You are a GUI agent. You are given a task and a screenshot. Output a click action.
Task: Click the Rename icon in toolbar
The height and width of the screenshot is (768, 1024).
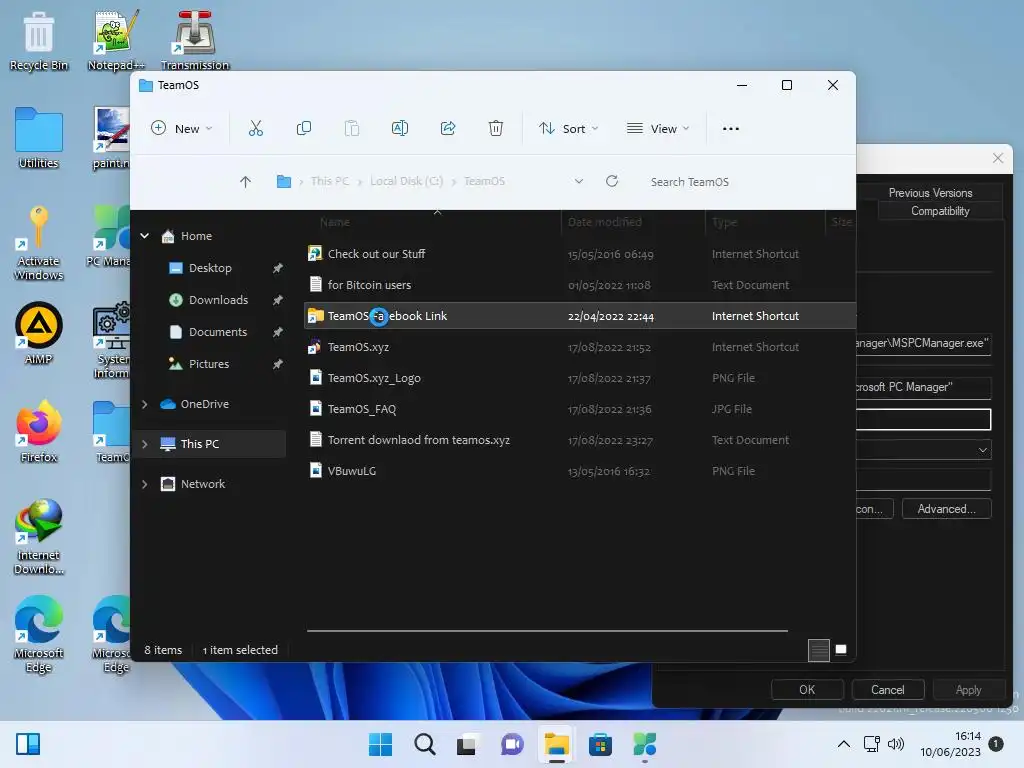click(x=400, y=129)
